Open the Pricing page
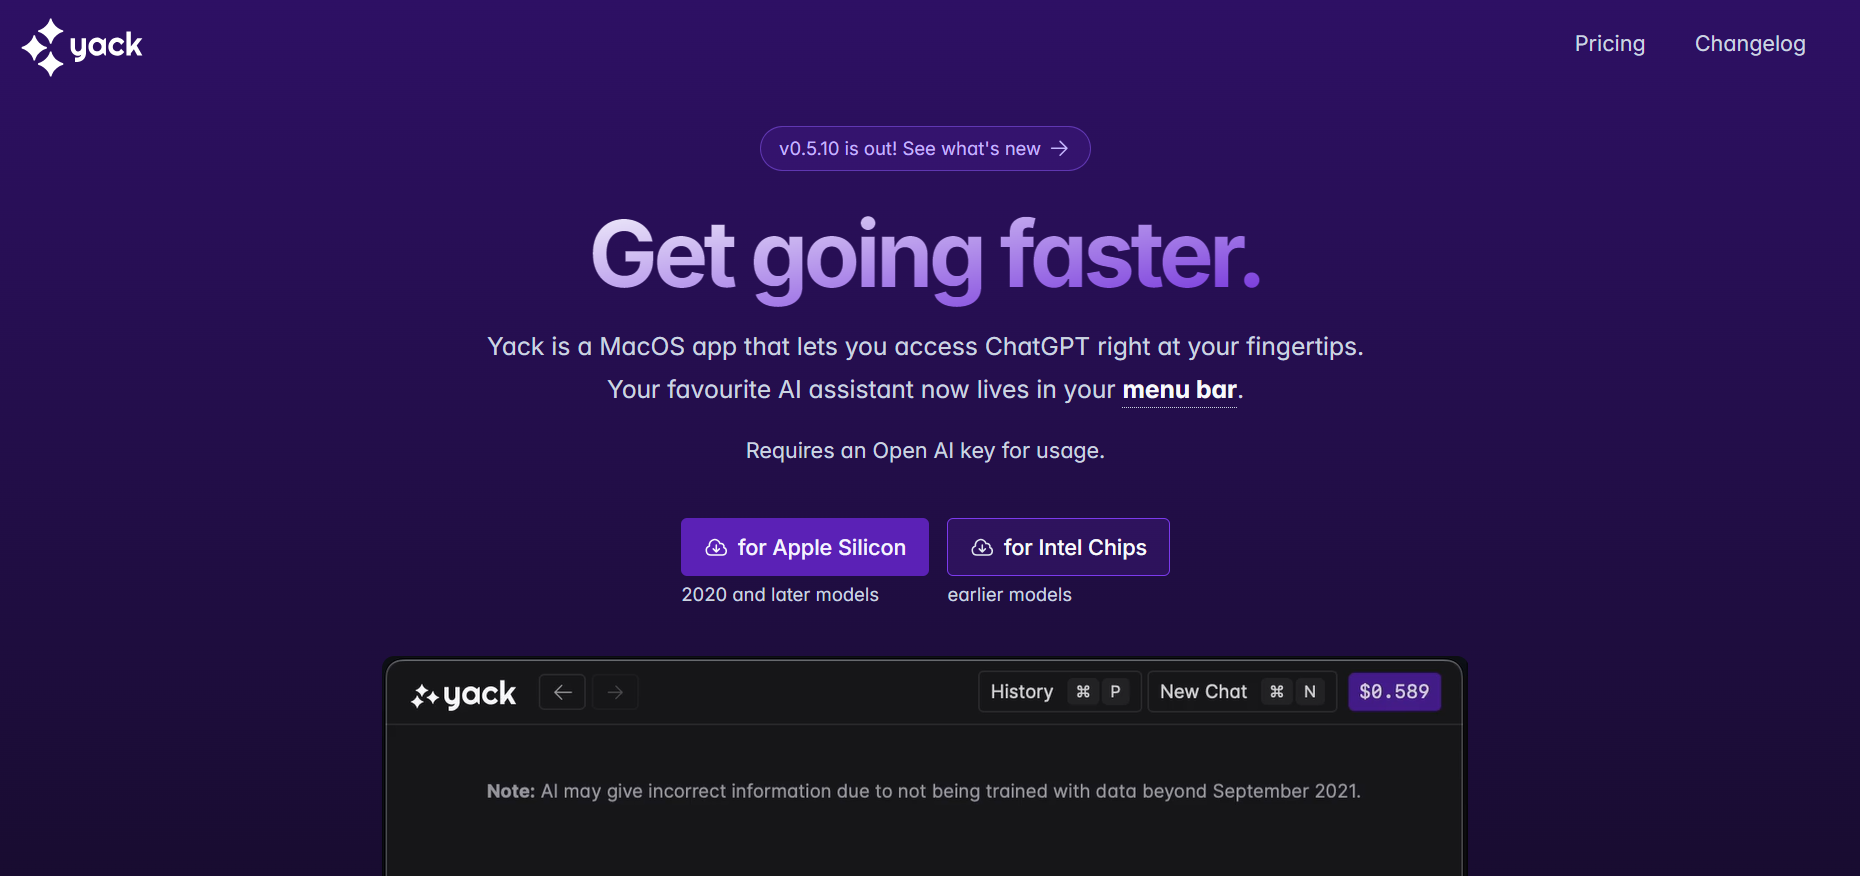Viewport: 1860px width, 876px height. pos(1609,44)
